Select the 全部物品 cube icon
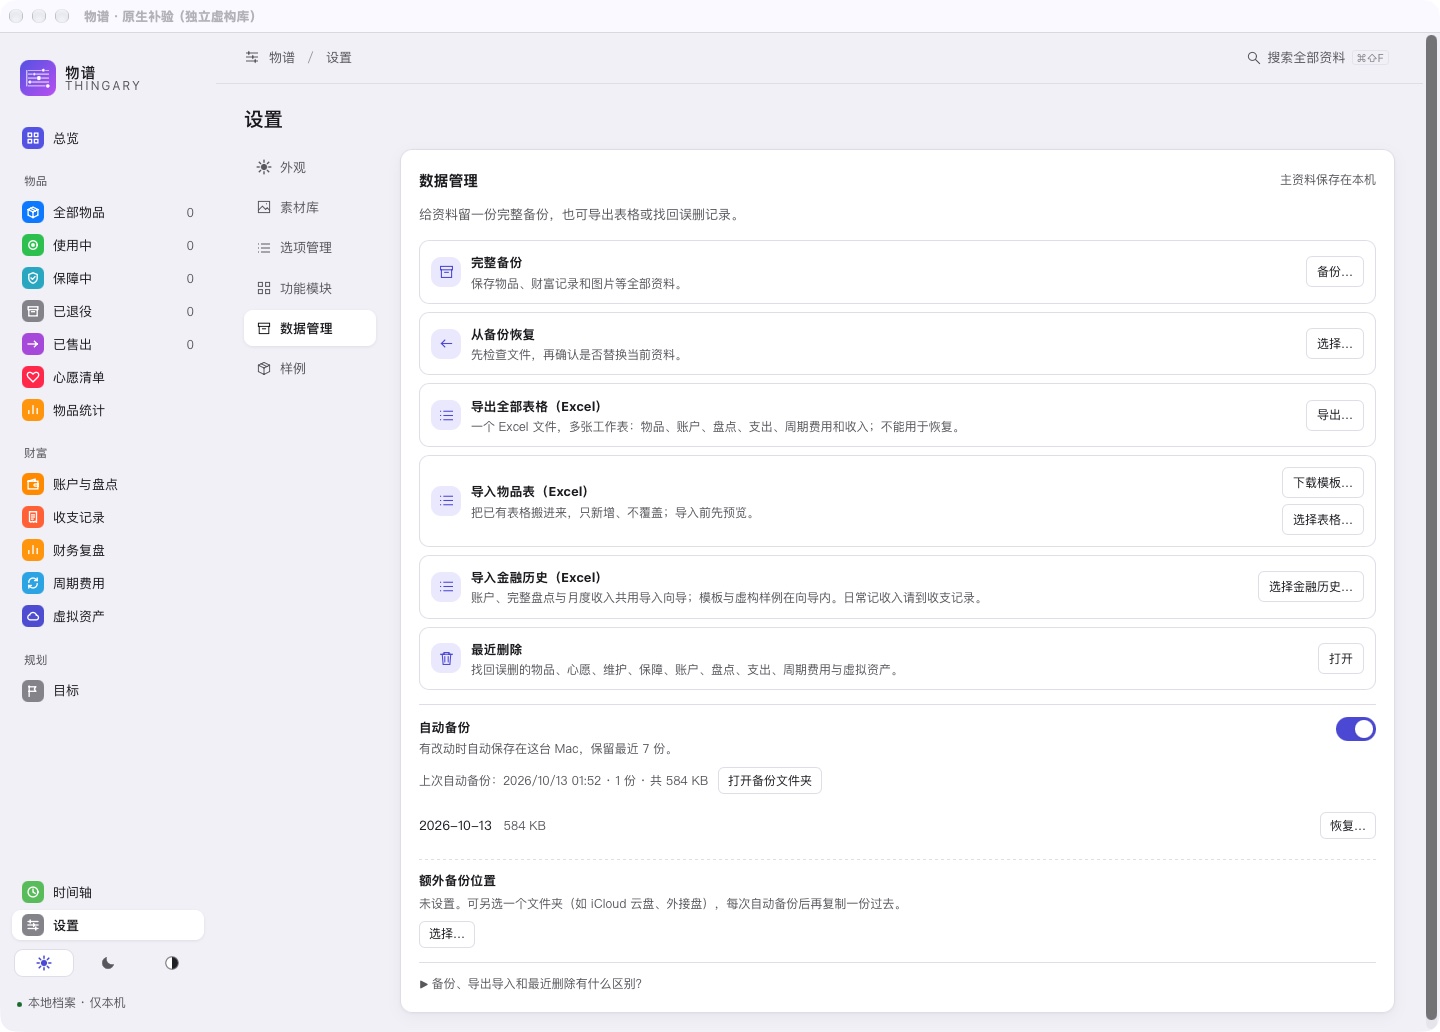1440x1032 pixels. [33, 212]
